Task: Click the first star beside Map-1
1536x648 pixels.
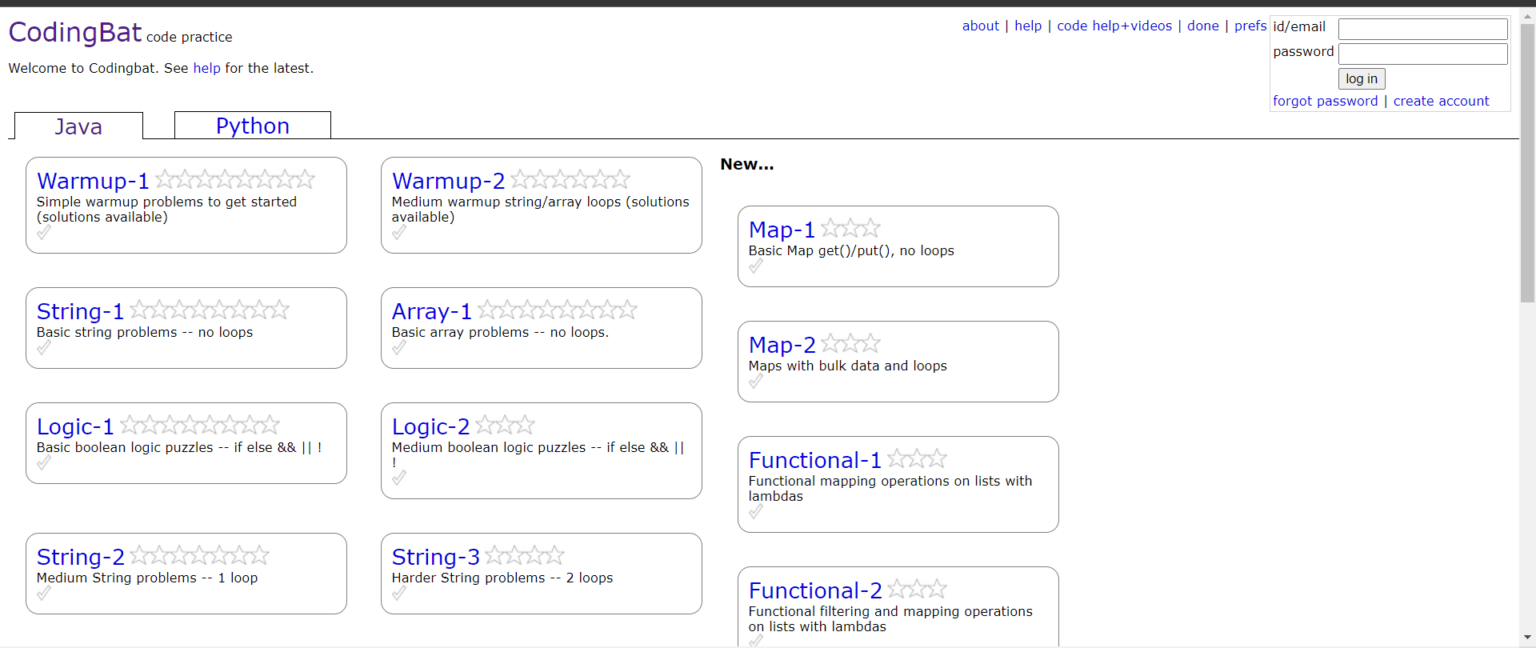Action: (x=830, y=227)
